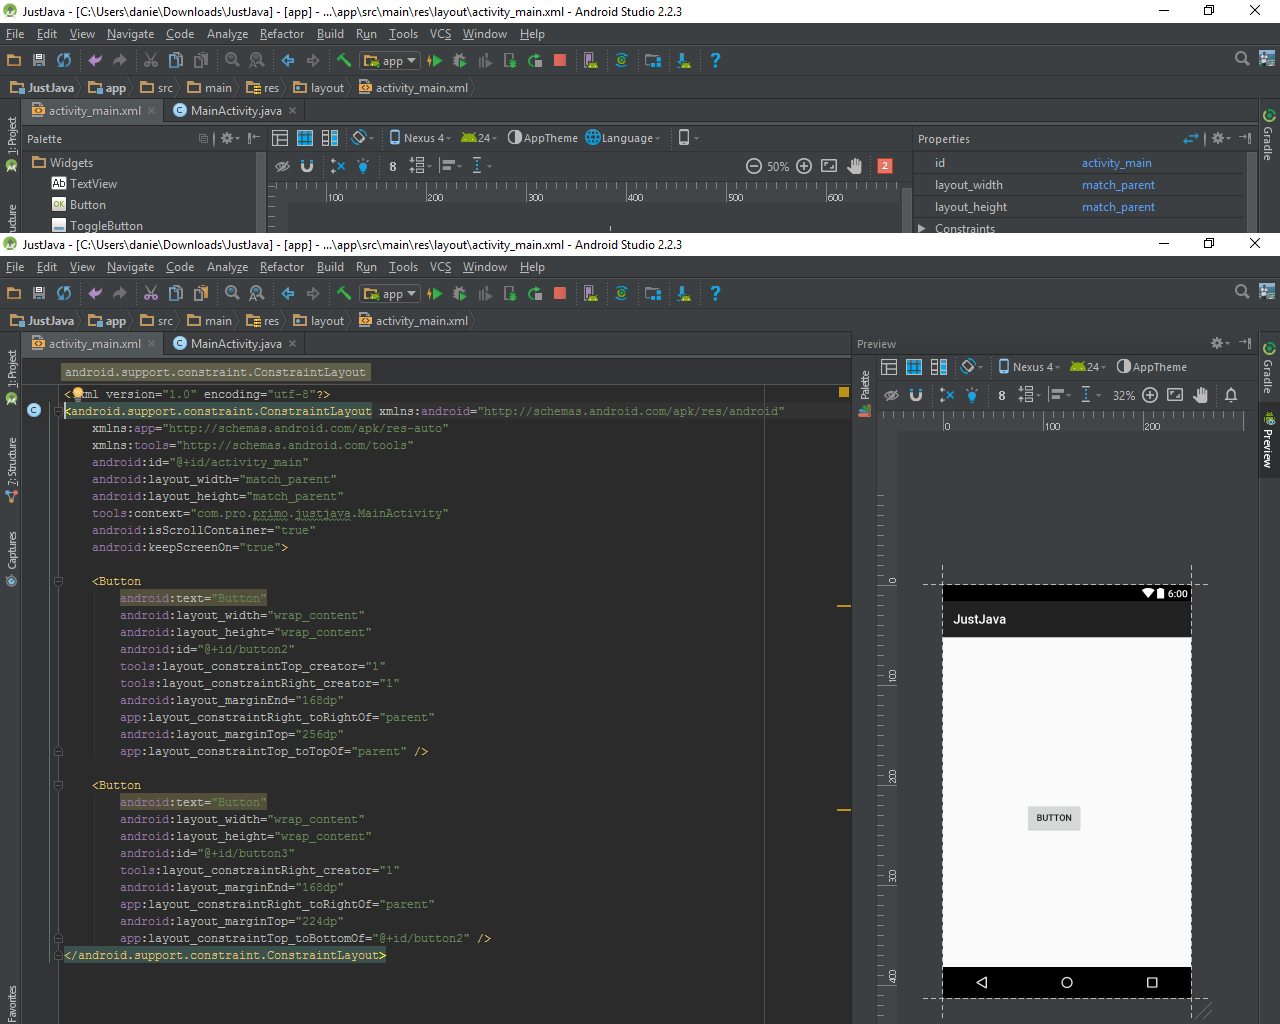1280x1024 pixels.
Task: Click BUTTON widget in phone preview
Action: pos(1054,818)
